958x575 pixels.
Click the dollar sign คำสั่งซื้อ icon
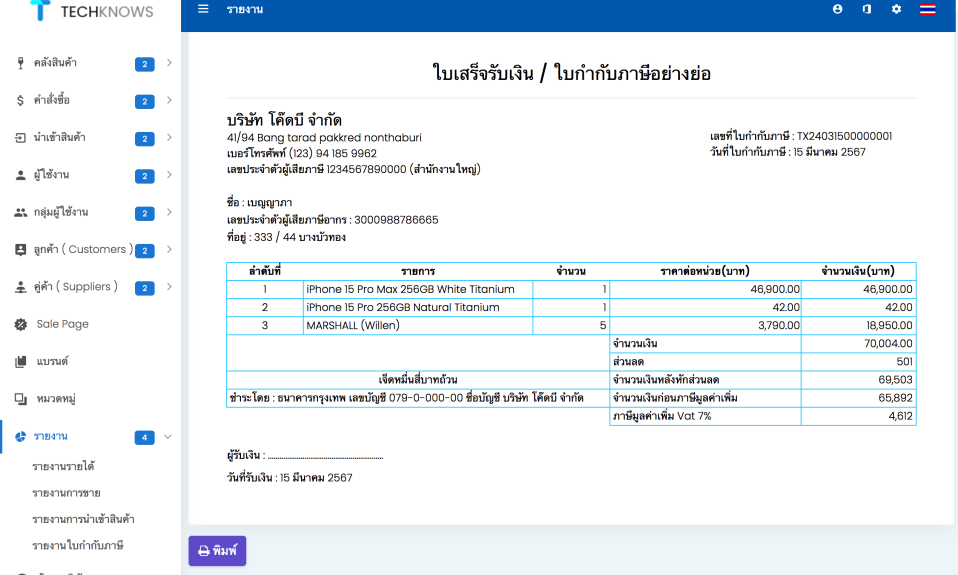point(21,100)
